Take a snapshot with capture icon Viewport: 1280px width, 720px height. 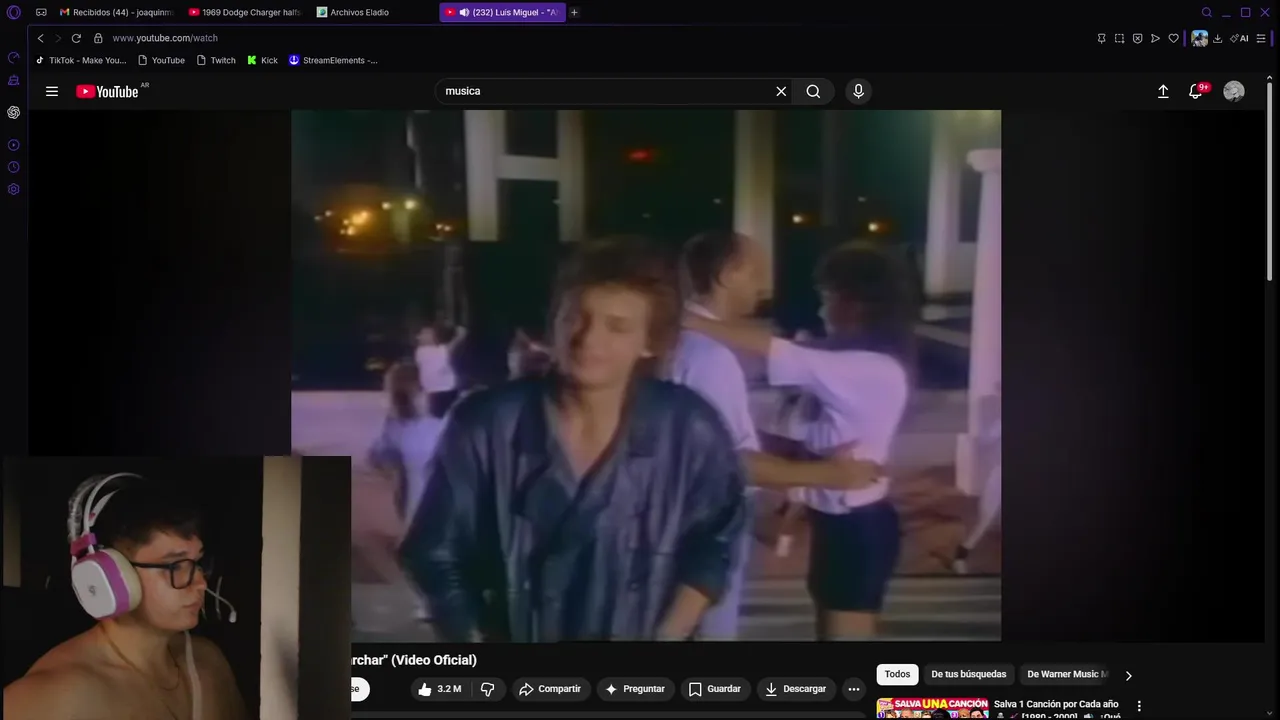pyautogui.click(x=1120, y=38)
